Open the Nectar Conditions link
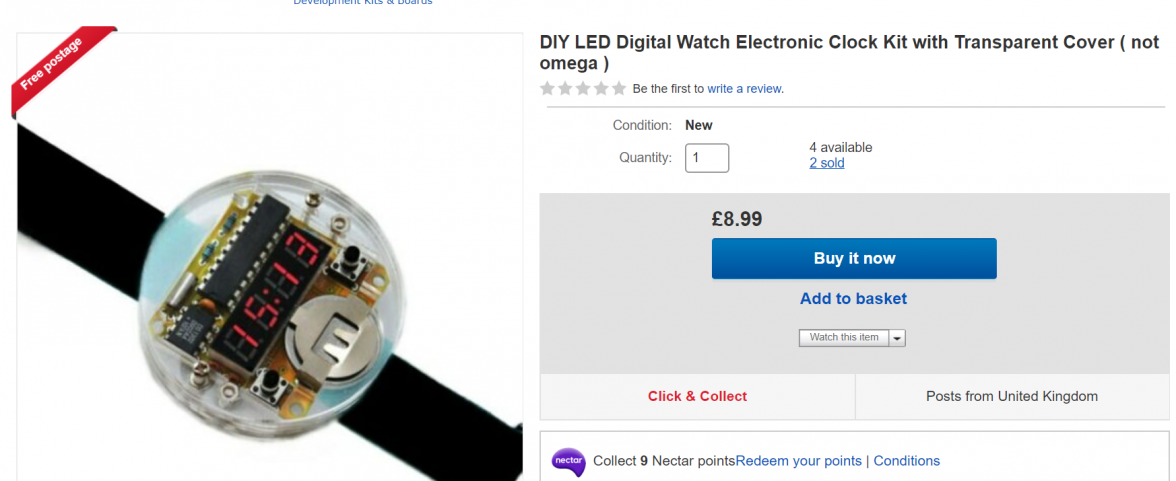This screenshot has width=1176, height=481. point(906,461)
